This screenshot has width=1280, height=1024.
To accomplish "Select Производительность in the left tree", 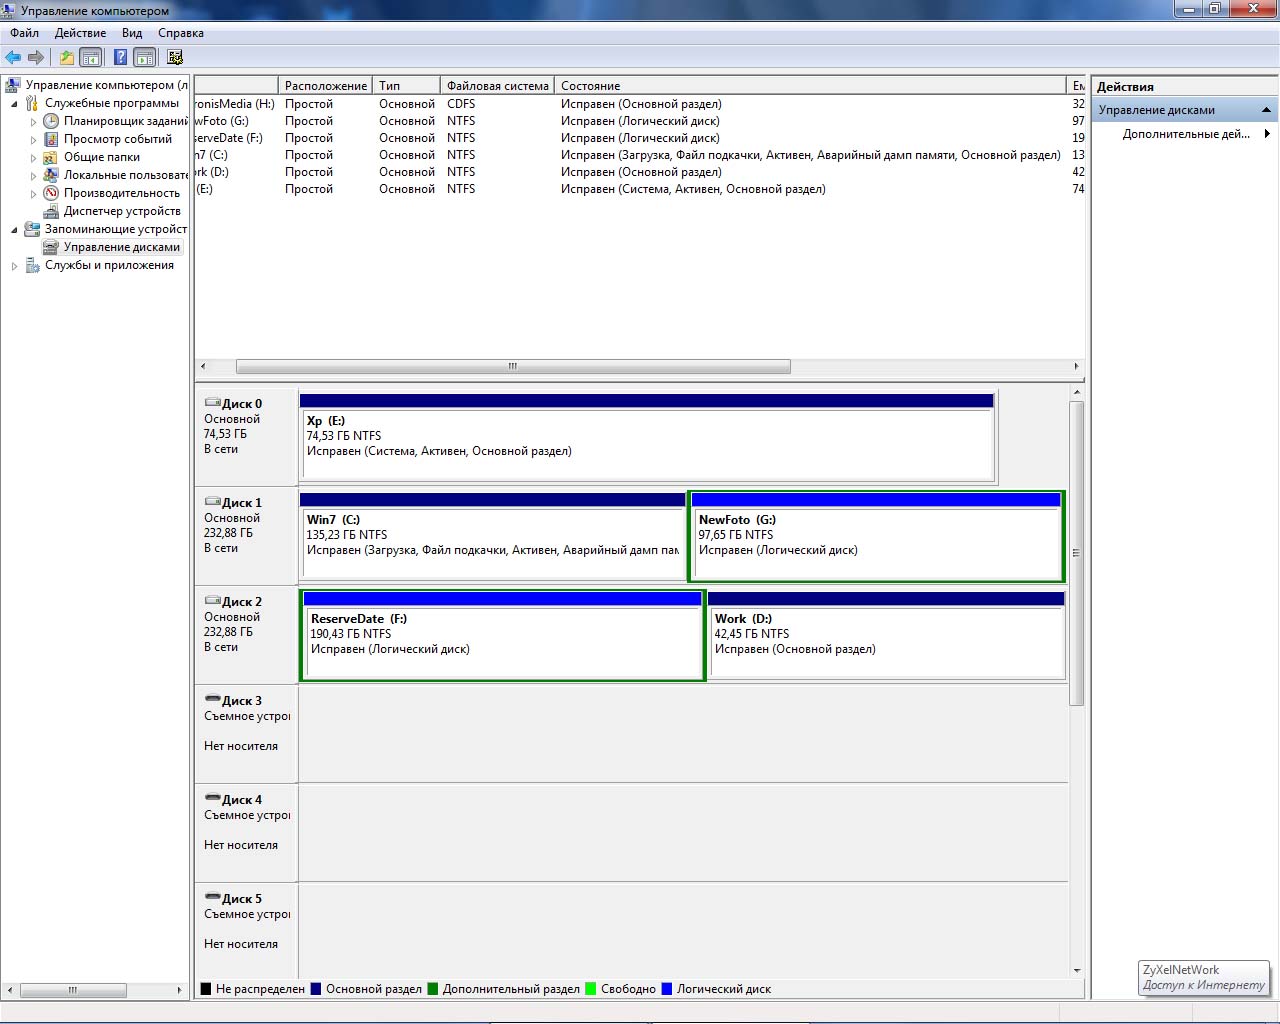I will click(121, 193).
